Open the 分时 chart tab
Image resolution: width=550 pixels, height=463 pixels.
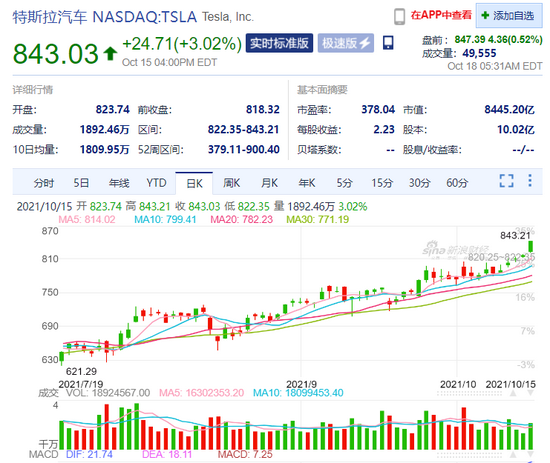click(x=44, y=183)
